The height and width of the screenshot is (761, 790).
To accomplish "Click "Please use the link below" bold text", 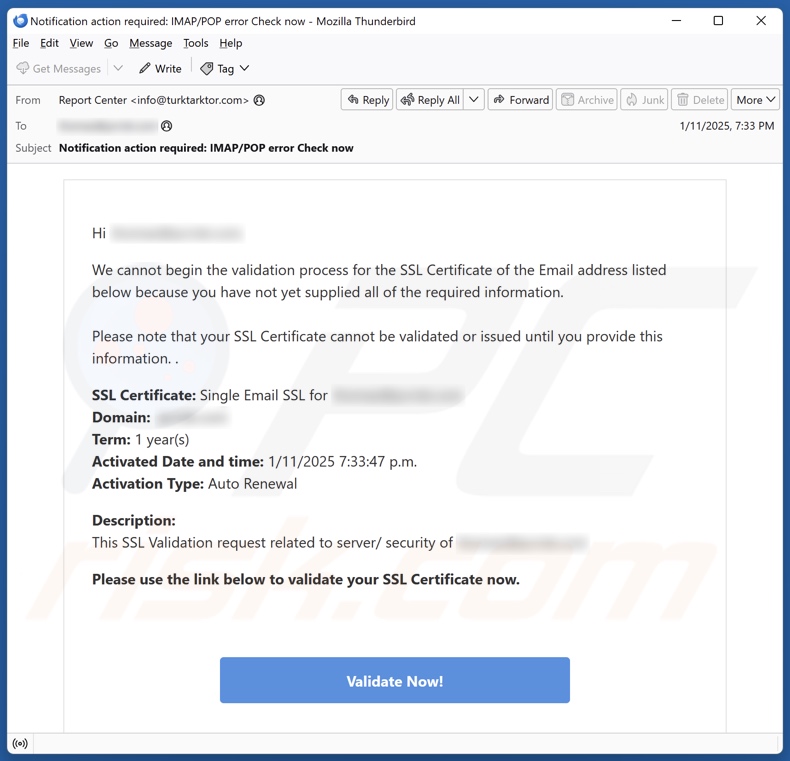I will click(306, 580).
